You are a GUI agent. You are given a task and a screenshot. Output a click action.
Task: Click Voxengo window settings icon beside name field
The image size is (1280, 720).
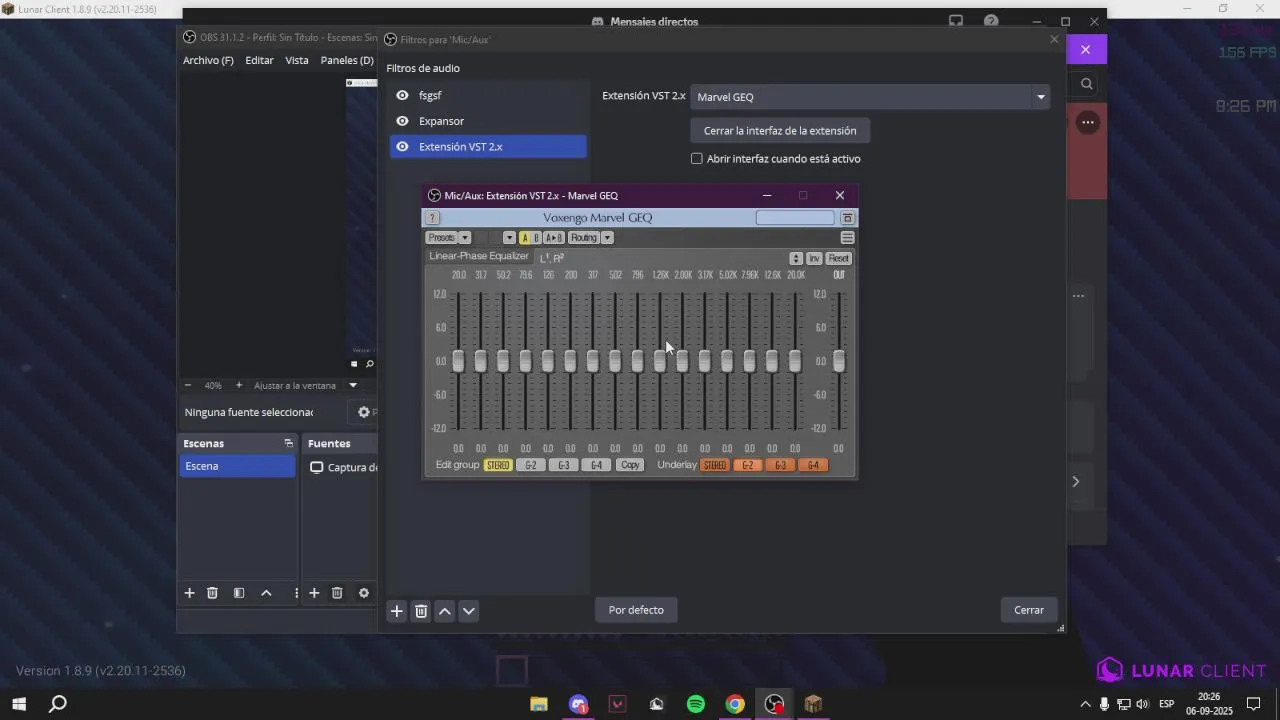click(x=847, y=218)
